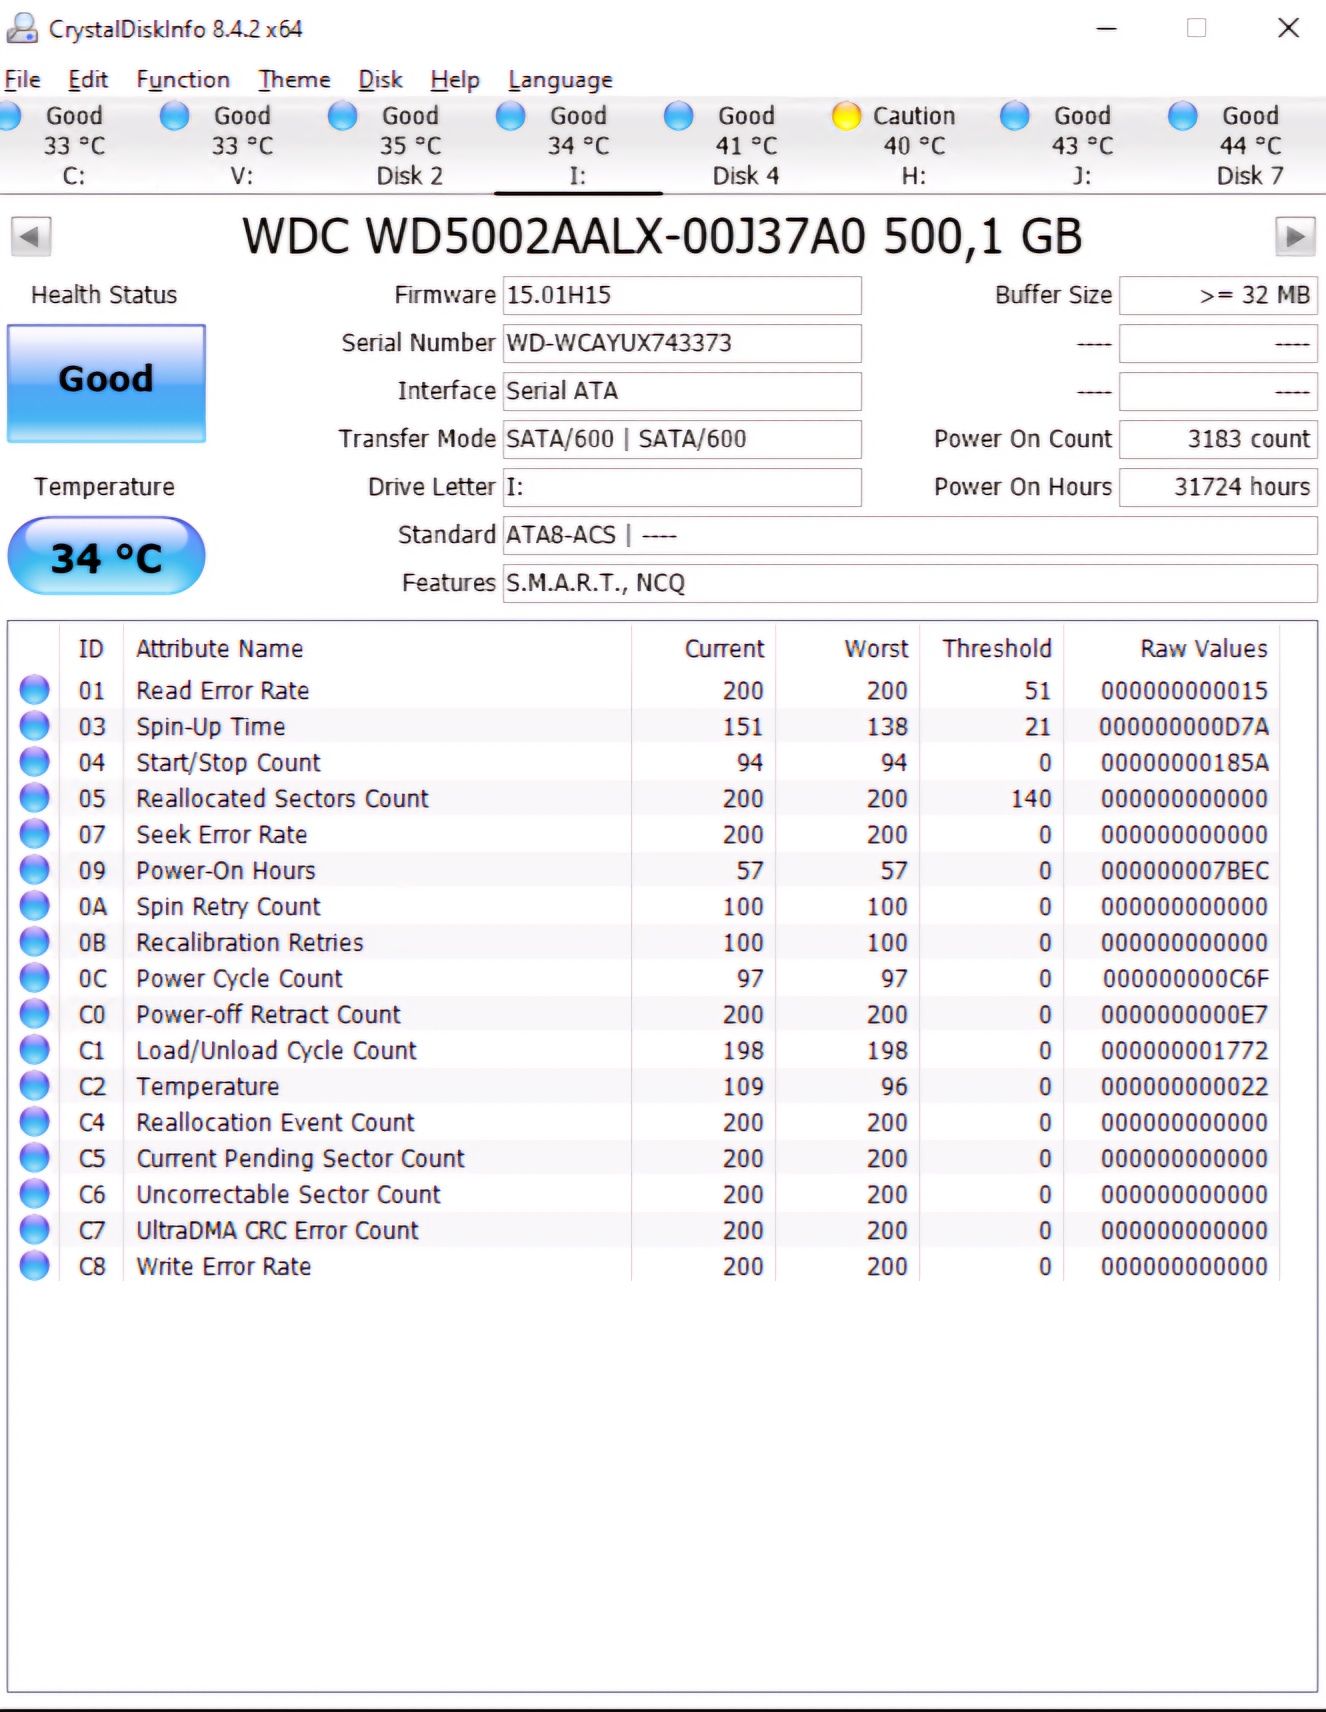Open the Function menu
Image resolution: width=1326 pixels, height=1712 pixels.
[183, 80]
